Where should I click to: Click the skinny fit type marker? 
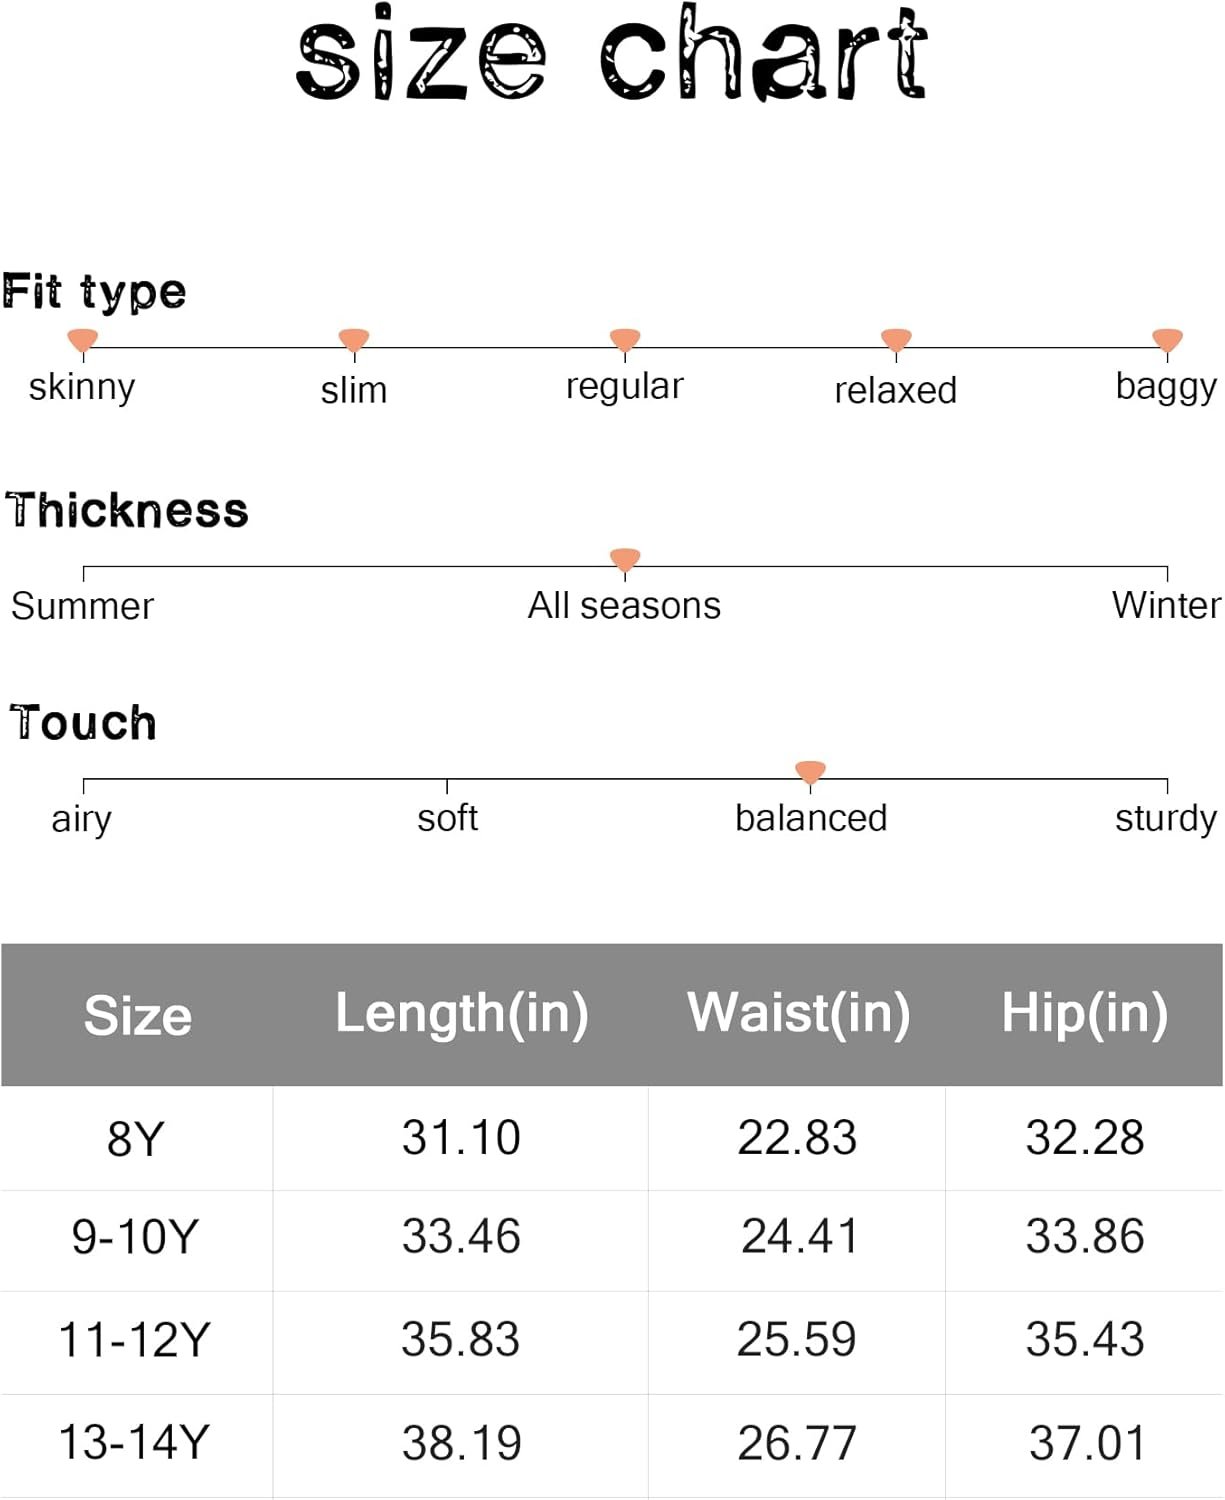[82, 340]
